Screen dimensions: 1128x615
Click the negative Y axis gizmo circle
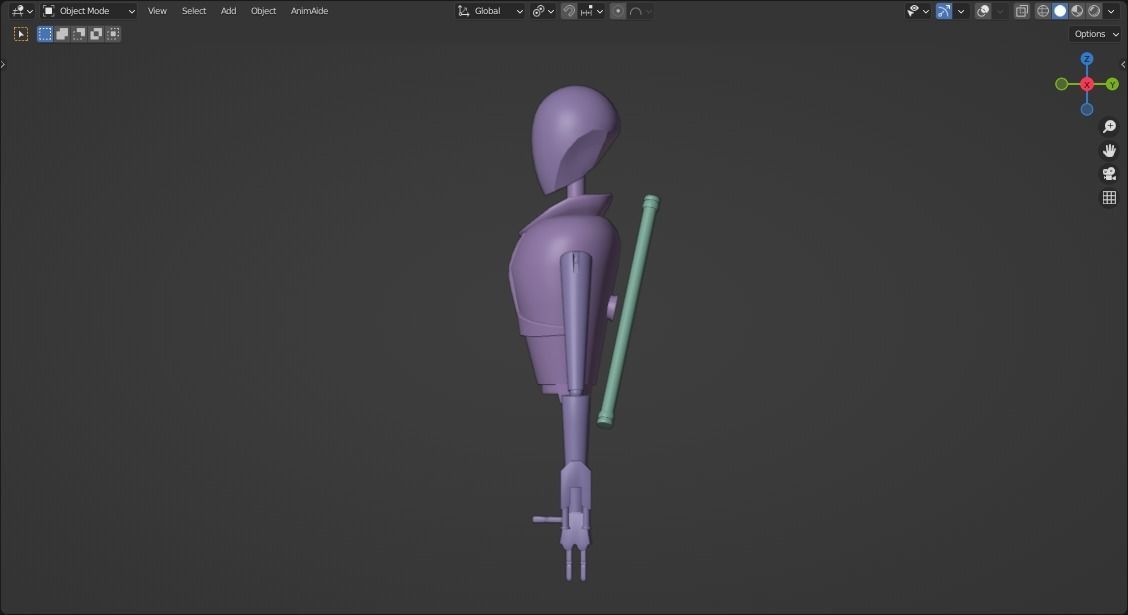(x=1061, y=84)
